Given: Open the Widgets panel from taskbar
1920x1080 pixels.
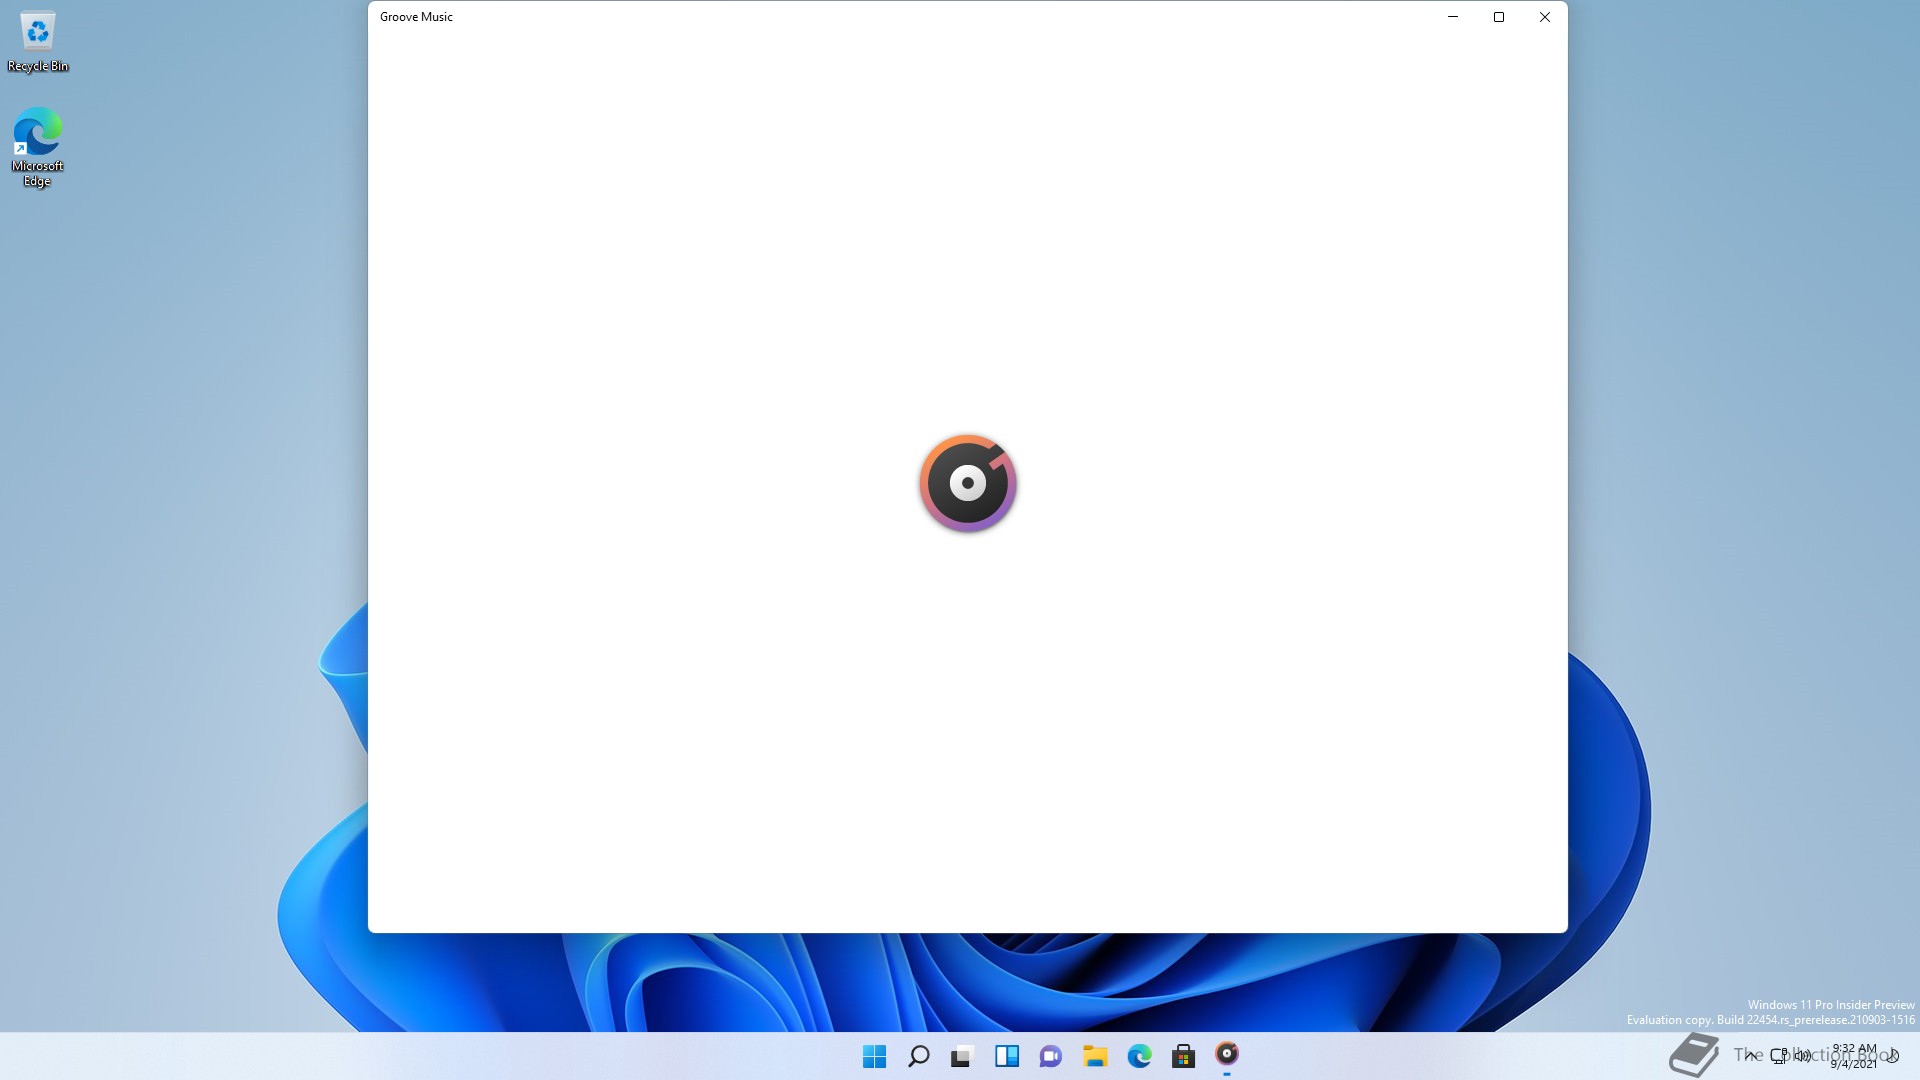Looking at the screenshot, I should [1006, 1056].
